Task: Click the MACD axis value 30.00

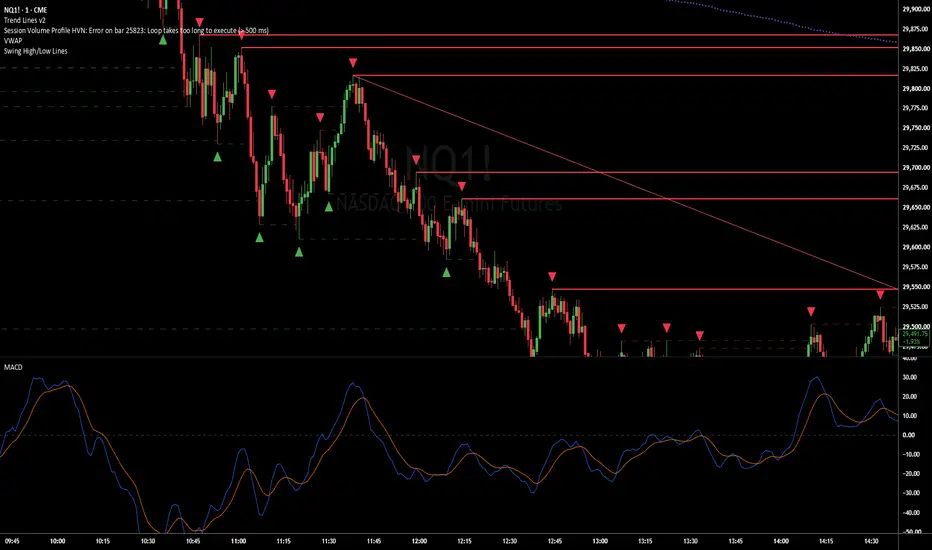Action: click(909, 378)
